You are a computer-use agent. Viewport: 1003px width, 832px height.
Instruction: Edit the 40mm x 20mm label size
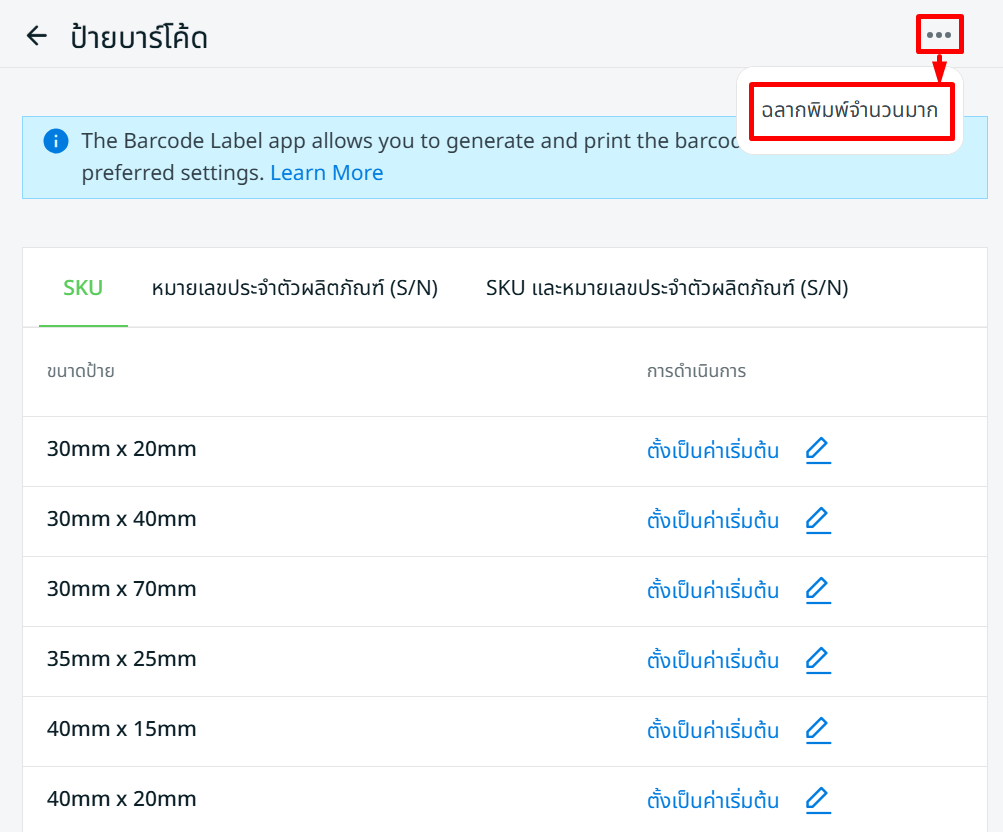(818, 800)
